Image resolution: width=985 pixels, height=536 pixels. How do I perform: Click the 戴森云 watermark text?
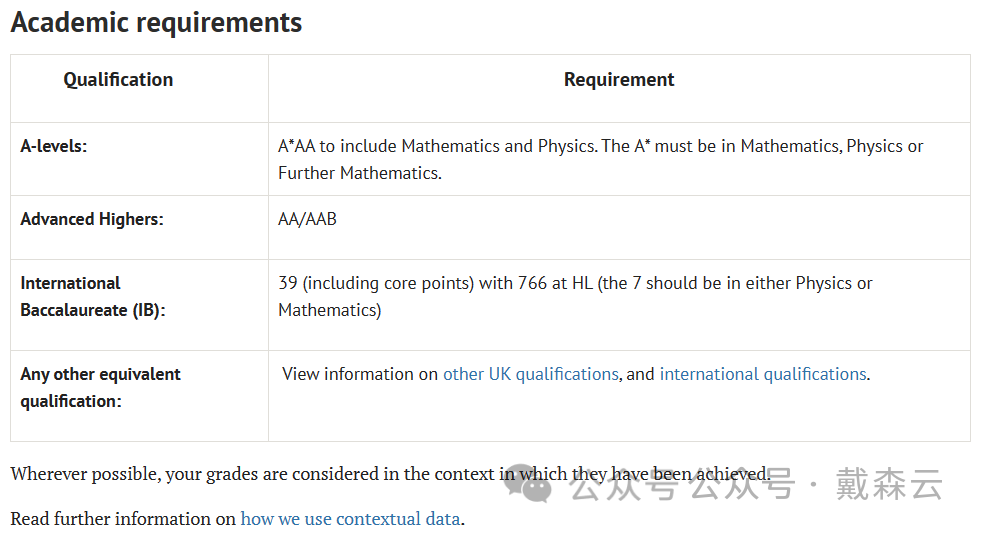tap(890, 484)
